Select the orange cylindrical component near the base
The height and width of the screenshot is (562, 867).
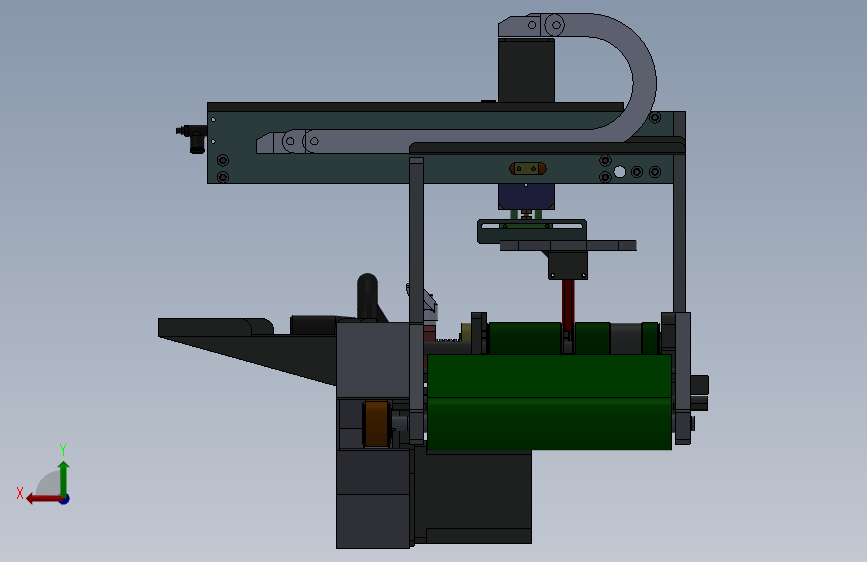(376, 423)
